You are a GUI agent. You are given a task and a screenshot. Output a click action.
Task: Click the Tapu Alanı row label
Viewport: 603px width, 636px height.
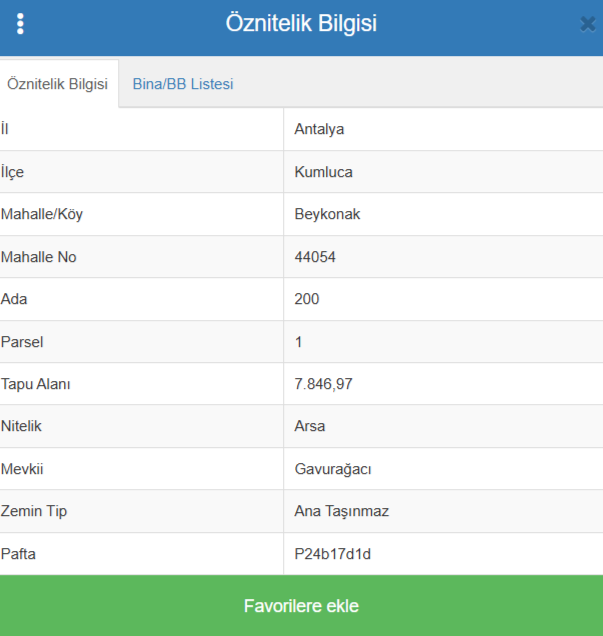(x=36, y=384)
